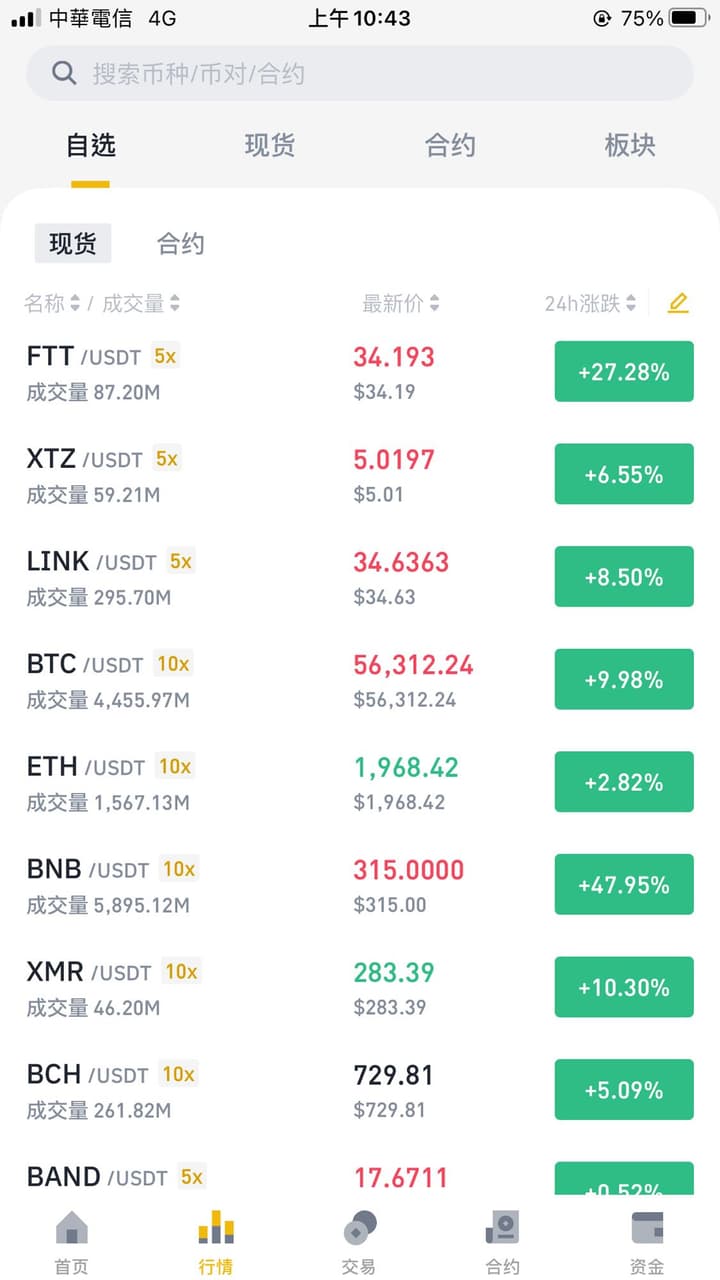Image resolution: width=720 pixels, height=1280 pixels.
Task: Sort list by 24h涨跌 change
Action: click(x=590, y=303)
